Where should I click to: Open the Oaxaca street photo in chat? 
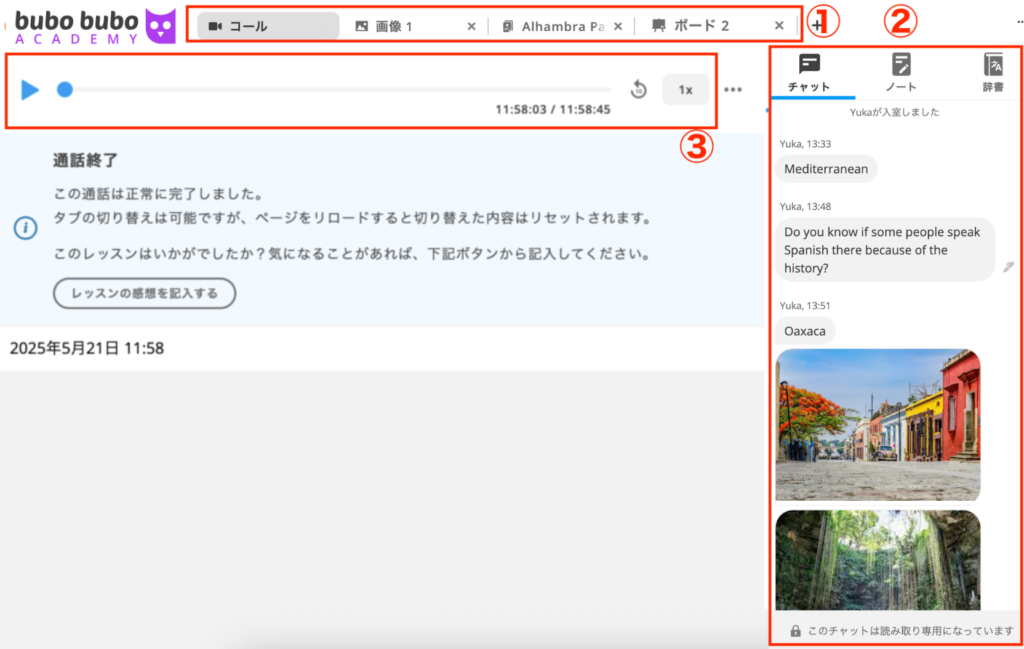[x=877, y=424]
